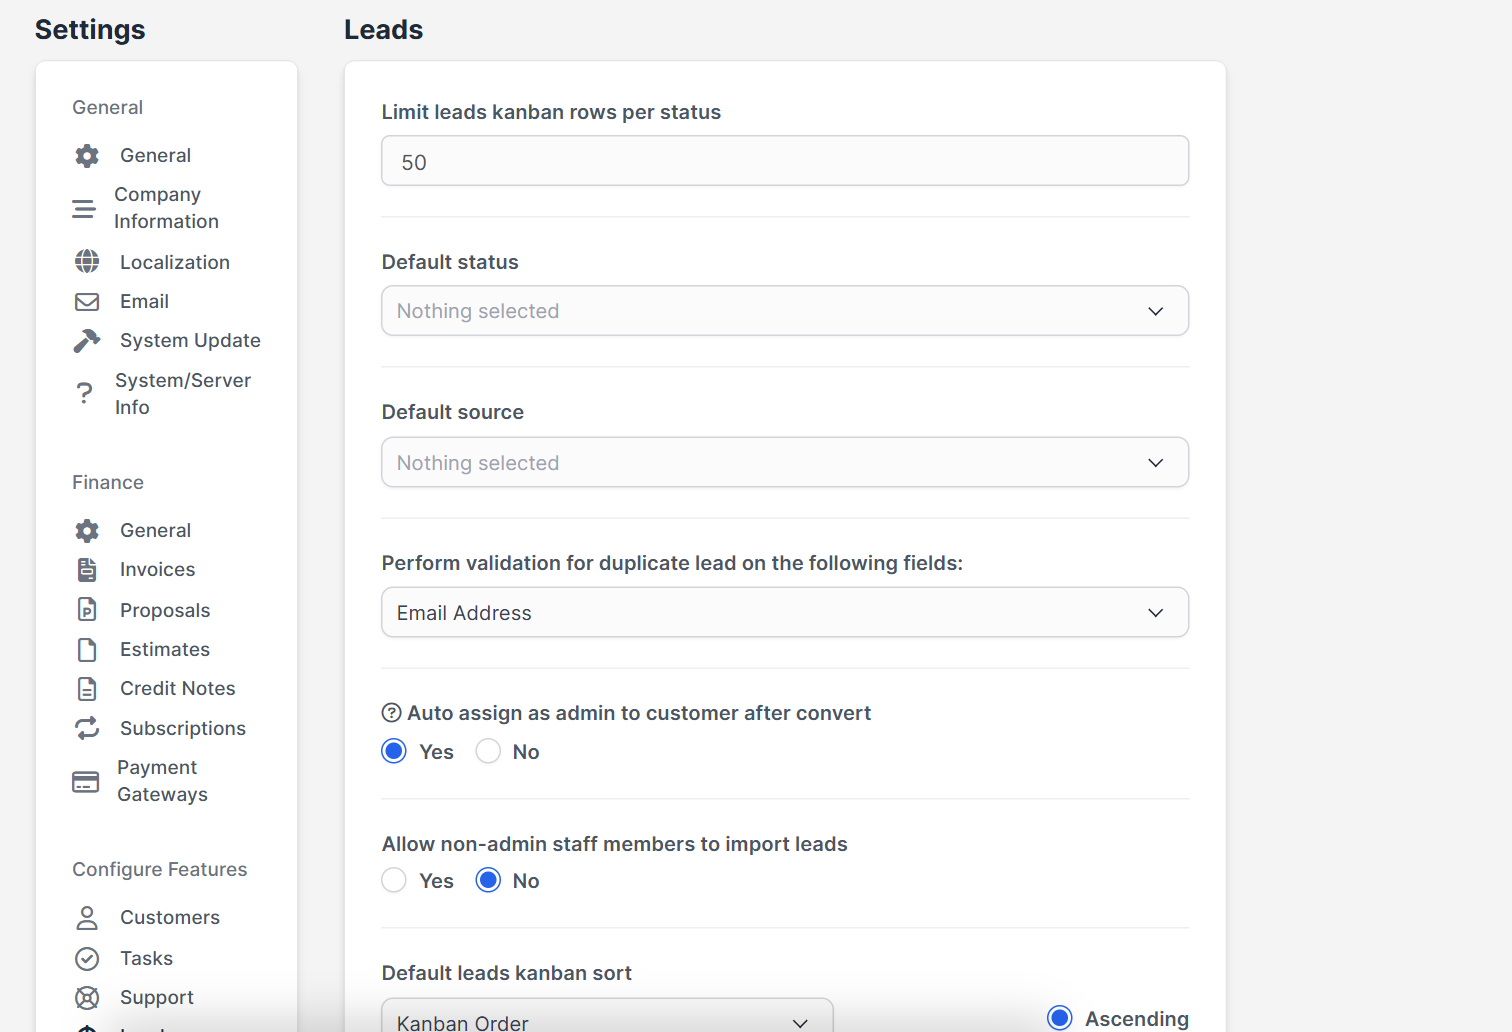Open Proposals settings page
The width and height of the screenshot is (1512, 1032).
point(165,610)
